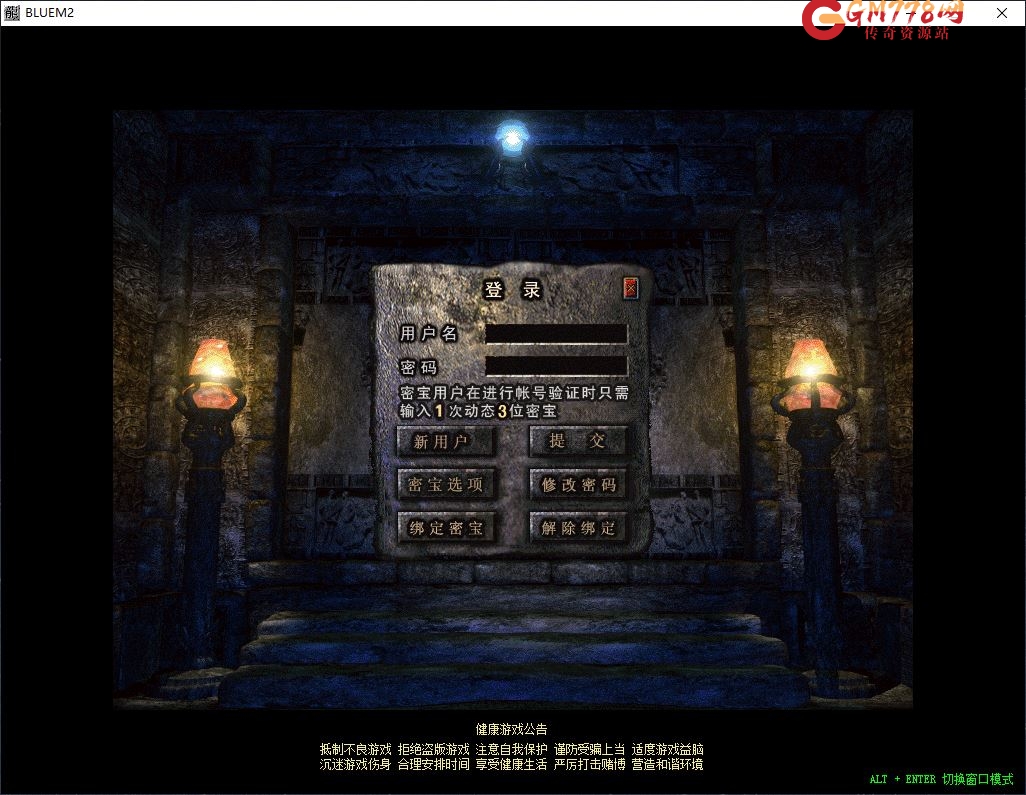Click the 密码 label
1026x795 pixels.
click(x=419, y=367)
